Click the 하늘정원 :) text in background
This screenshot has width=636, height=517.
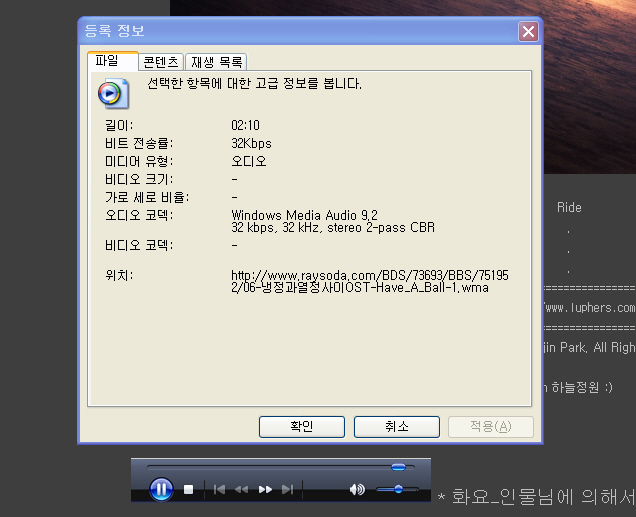tap(582, 388)
